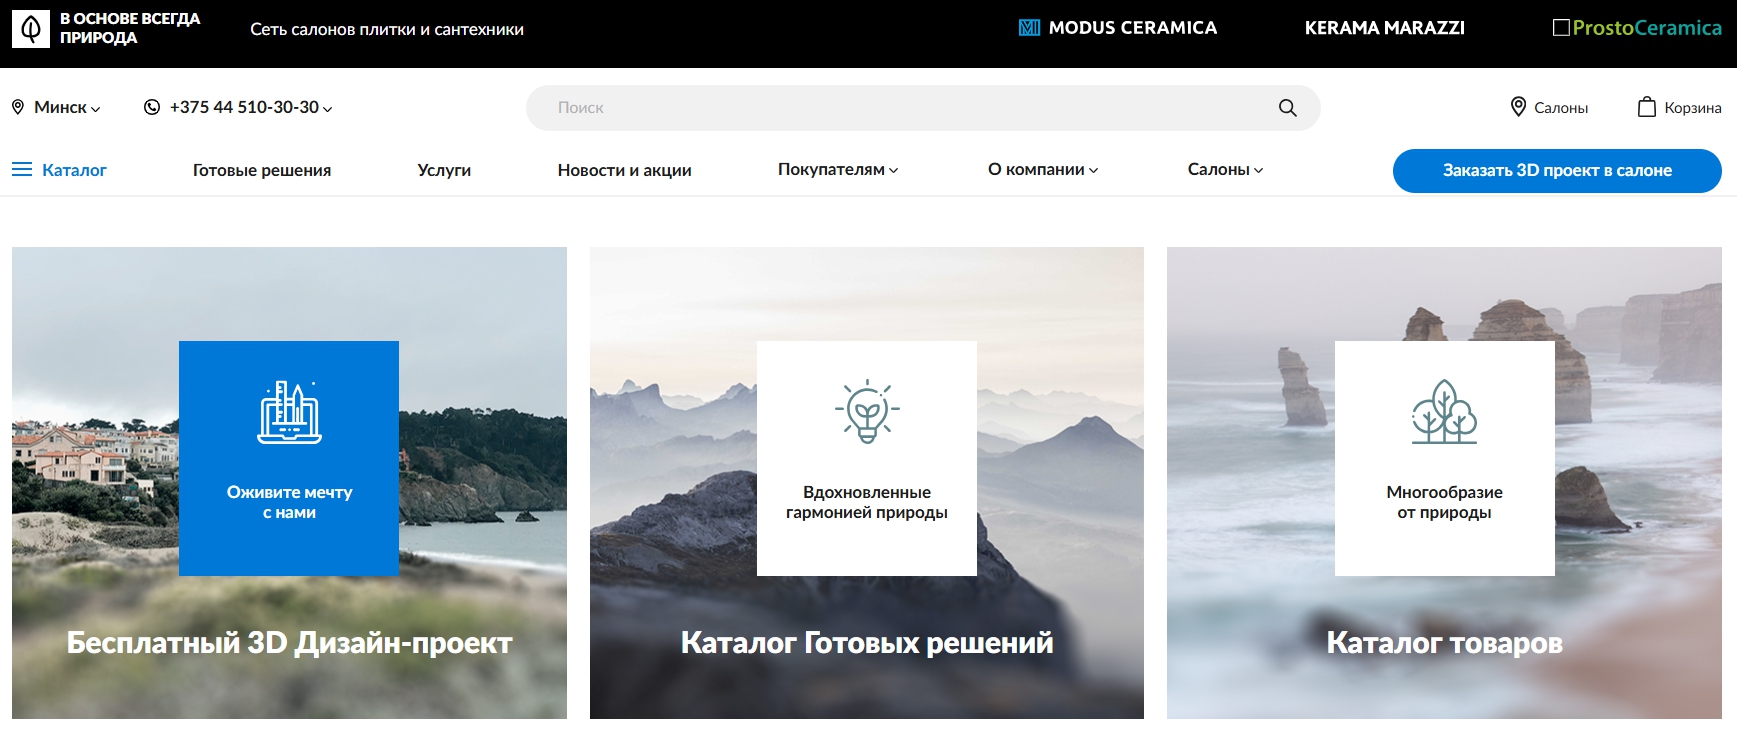The image size is (1737, 729).
Task: Expand the Покупателям menu
Action: (838, 170)
